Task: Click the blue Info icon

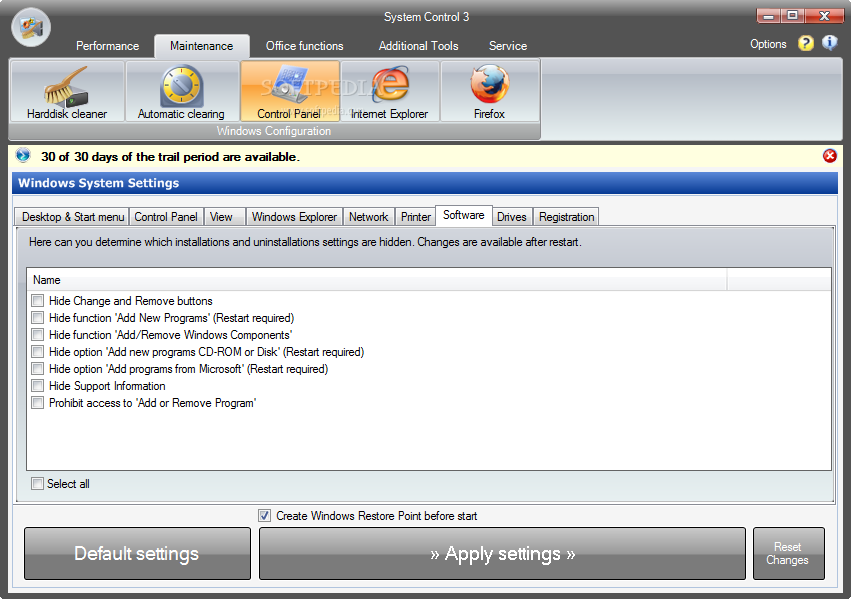Action: pos(830,43)
